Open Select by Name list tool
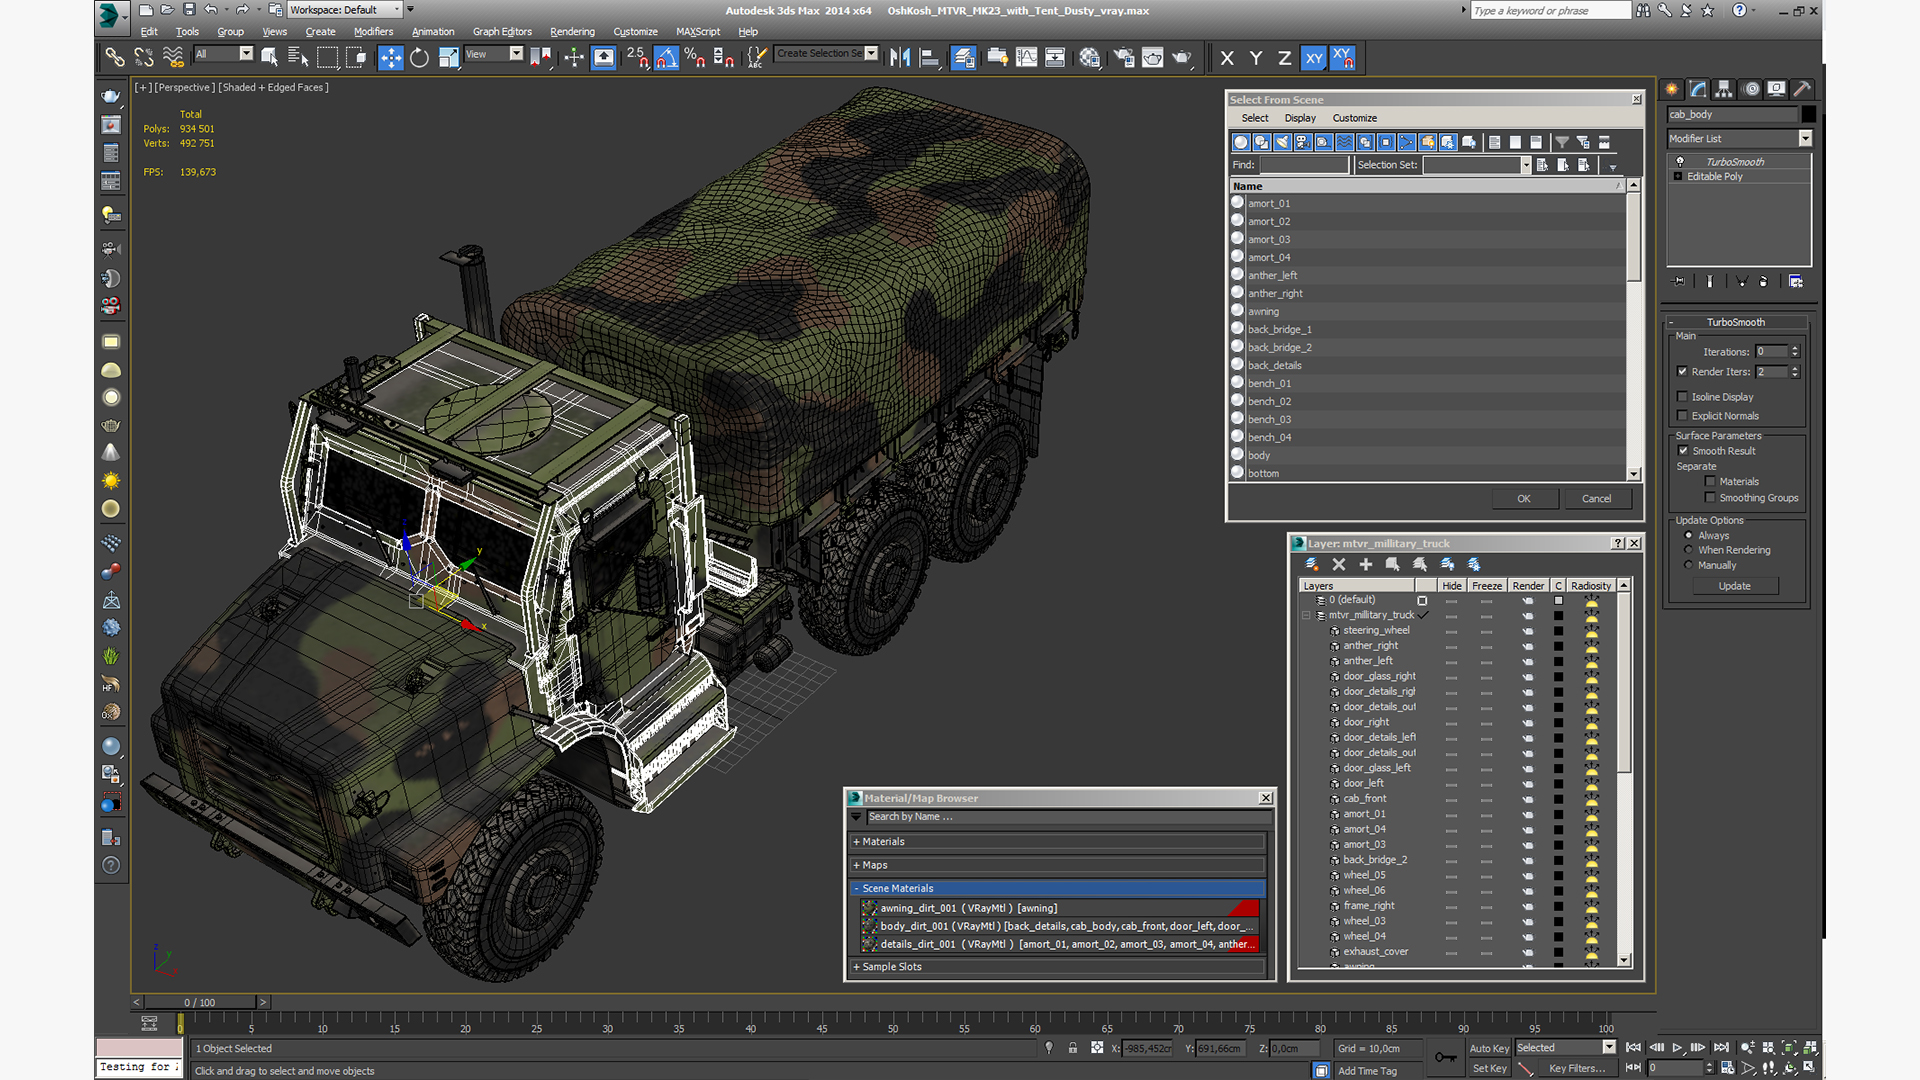 coord(298,58)
